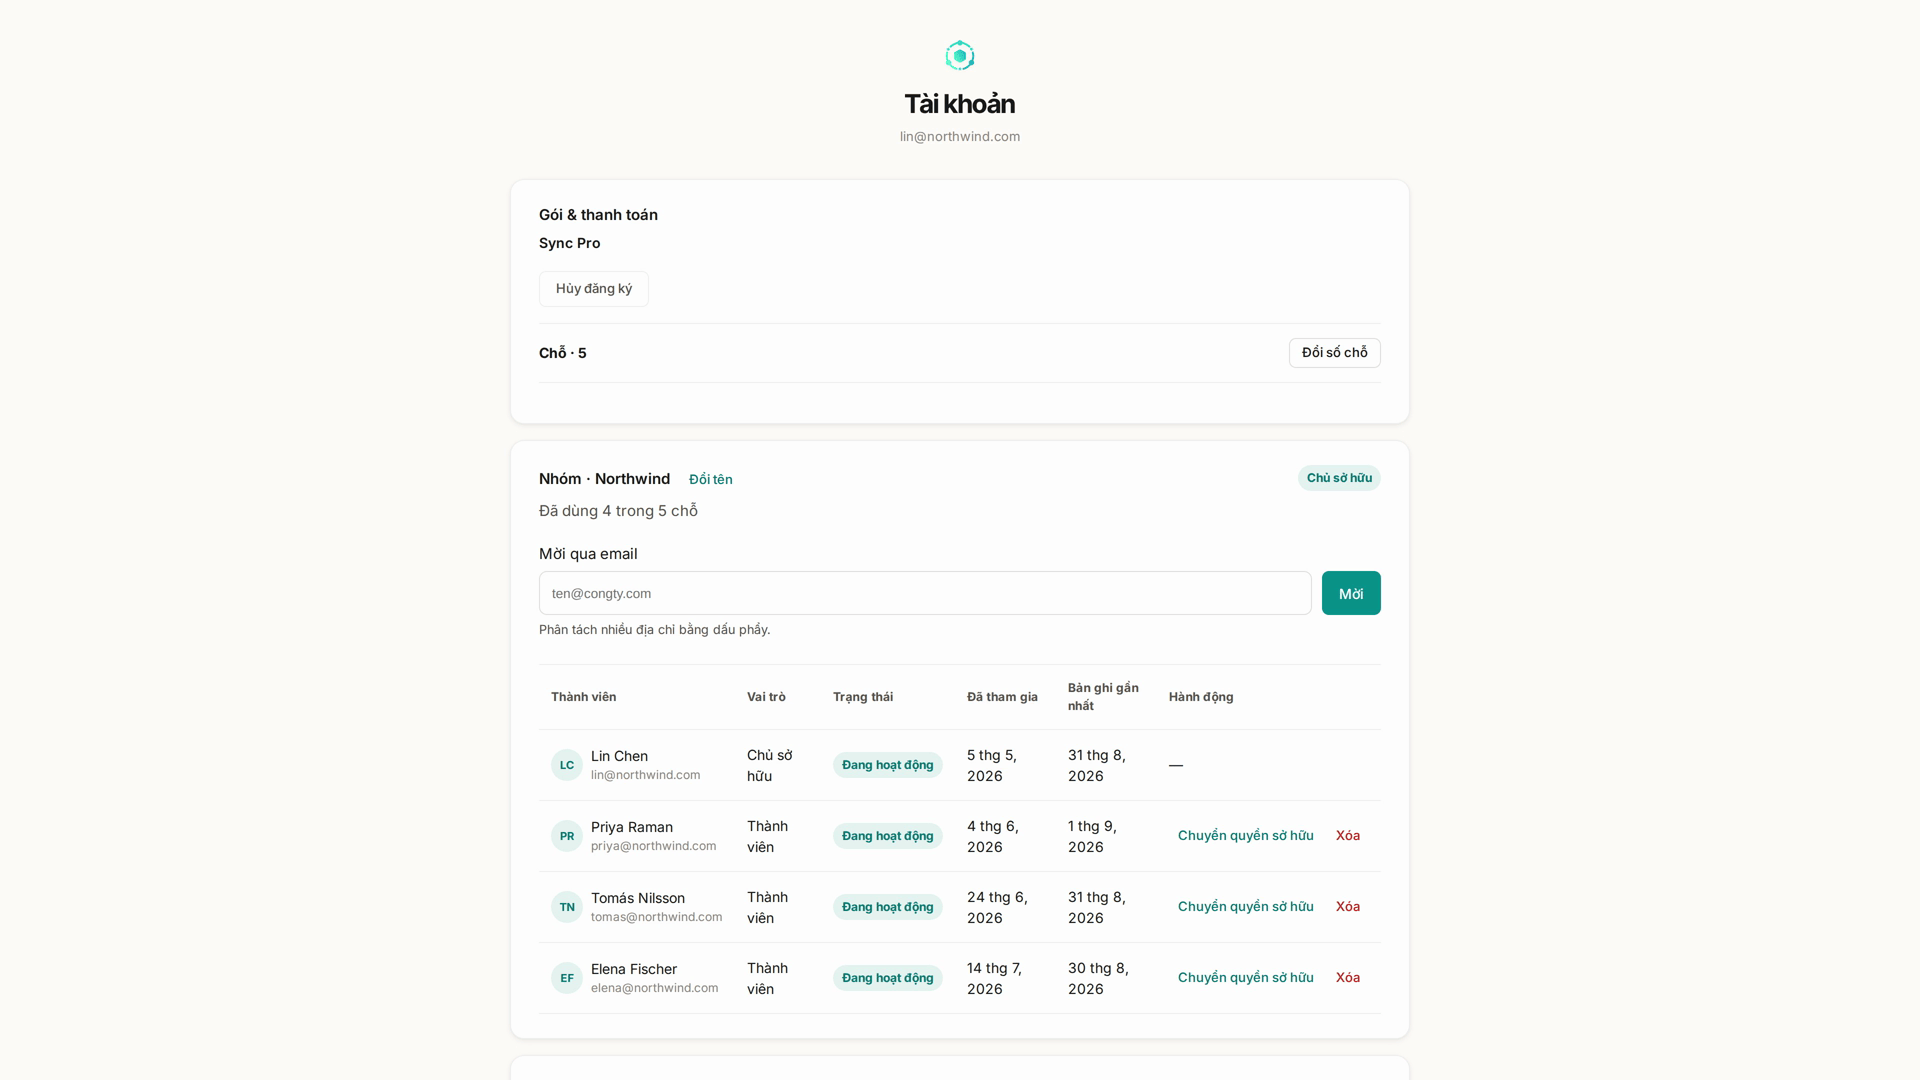Click Tomás Nilsson's TN avatar
This screenshot has height=1080, width=1920.
coord(567,907)
